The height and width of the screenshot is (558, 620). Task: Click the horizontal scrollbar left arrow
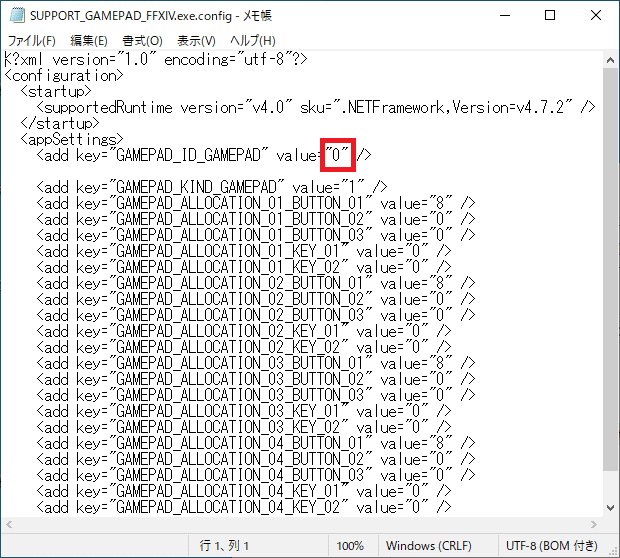coord(9,524)
